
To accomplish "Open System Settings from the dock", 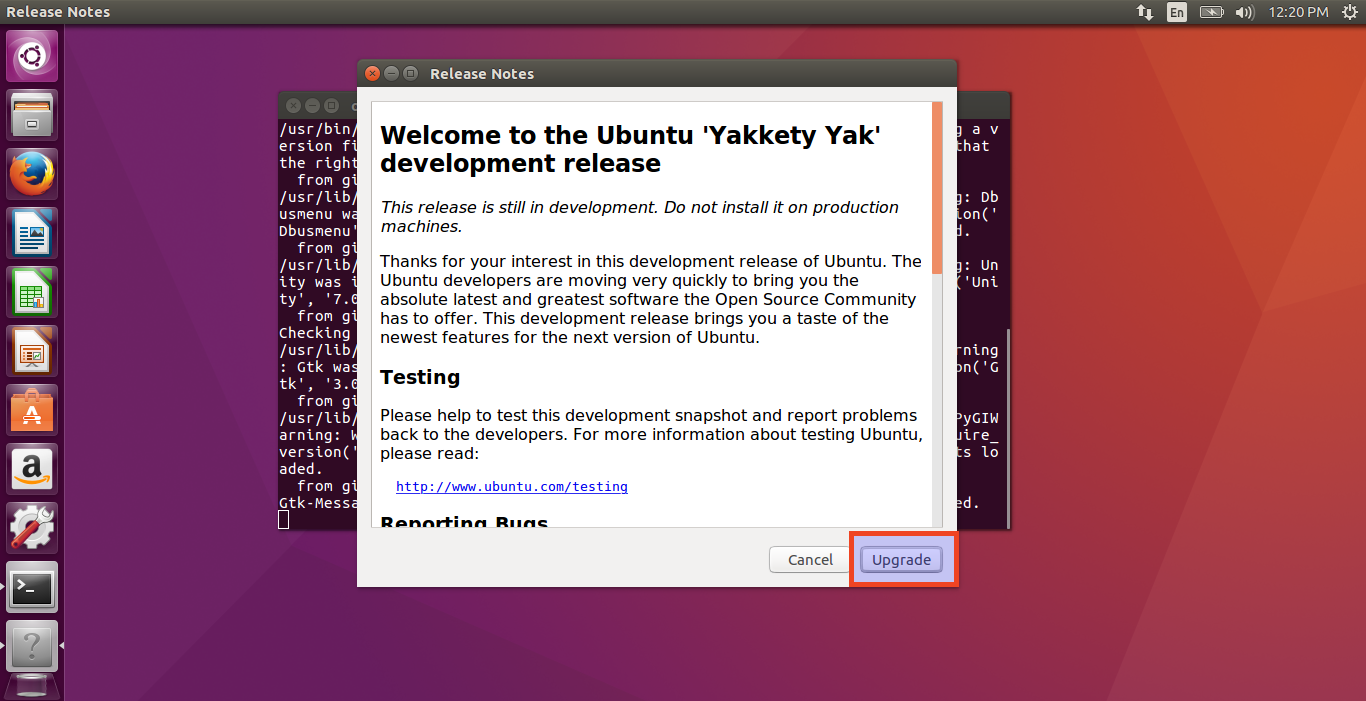I will pyautogui.click(x=32, y=528).
